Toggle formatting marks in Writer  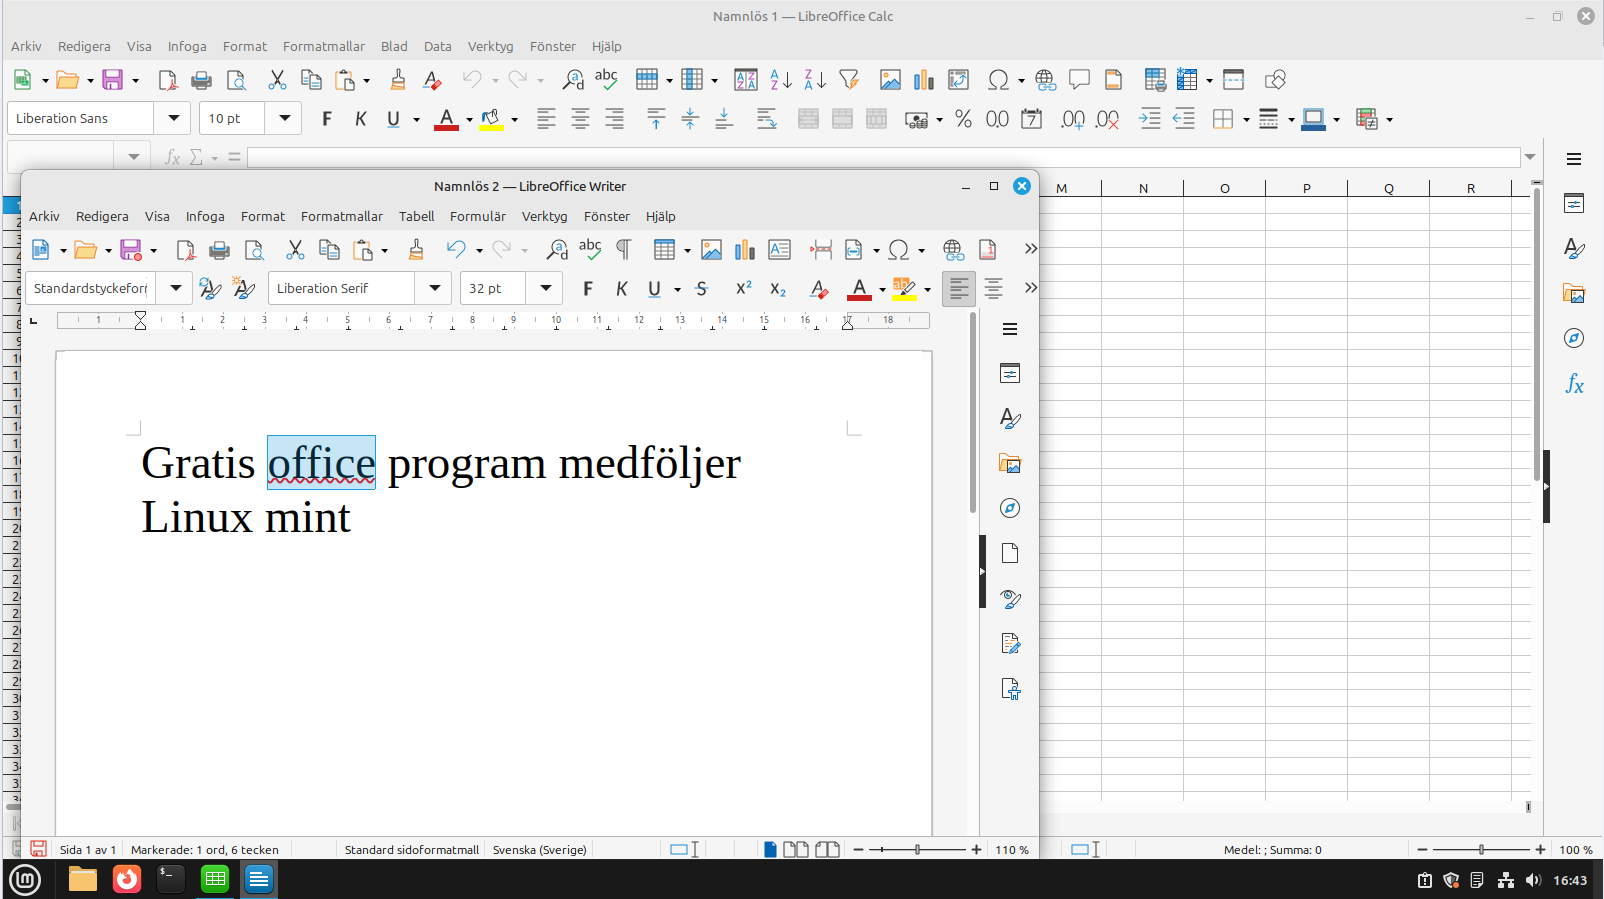coord(624,250)
